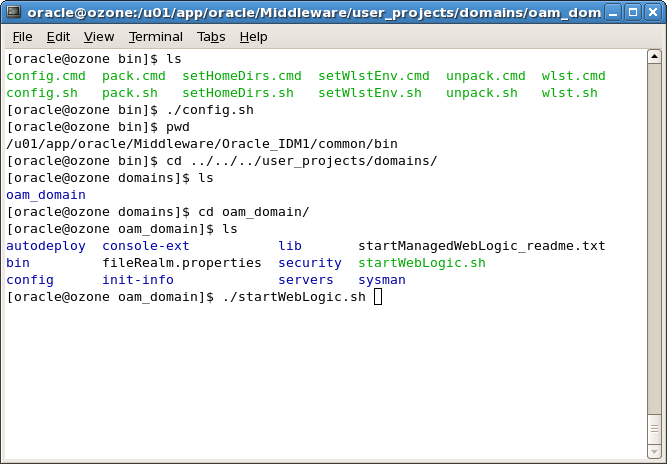667x464 pixels.
Task: Close the terminal window
Action: point(653,12)
